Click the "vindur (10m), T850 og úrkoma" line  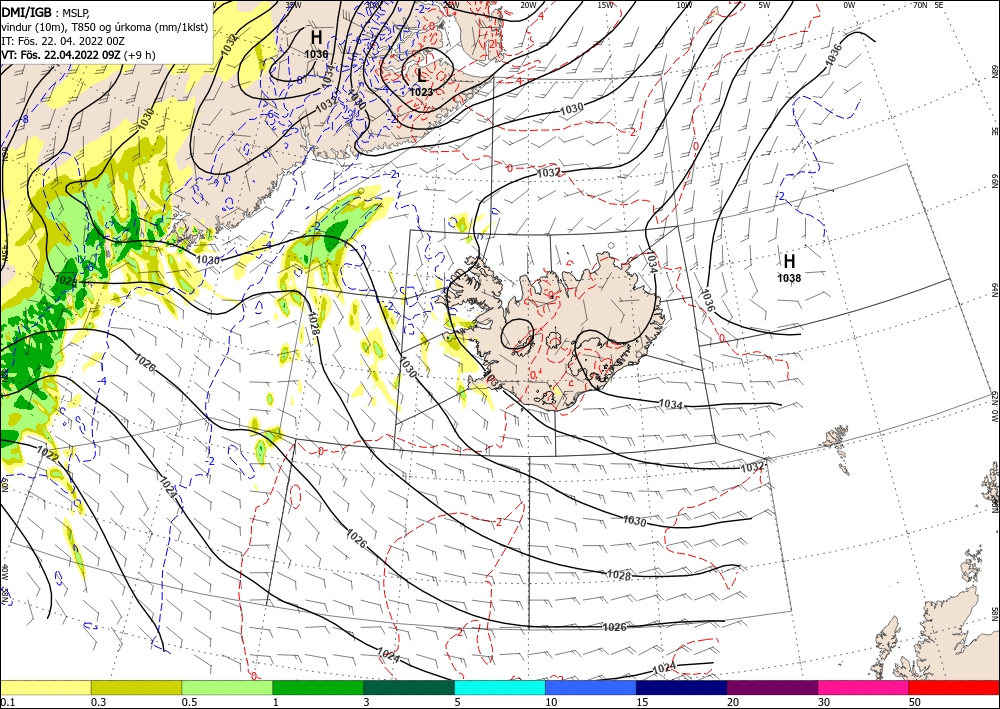(105, 27)
